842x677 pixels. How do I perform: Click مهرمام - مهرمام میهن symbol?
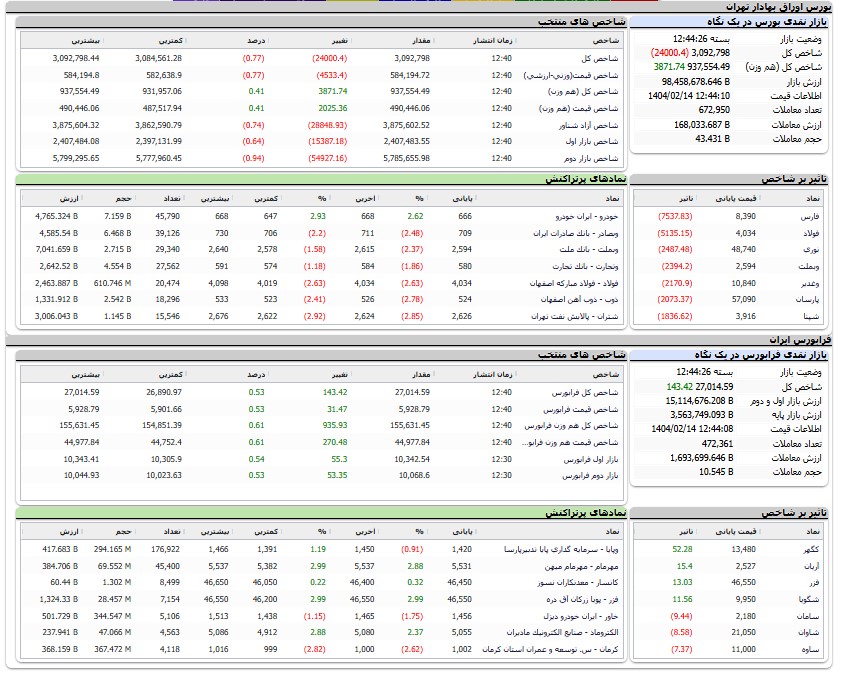click(582, 566)
